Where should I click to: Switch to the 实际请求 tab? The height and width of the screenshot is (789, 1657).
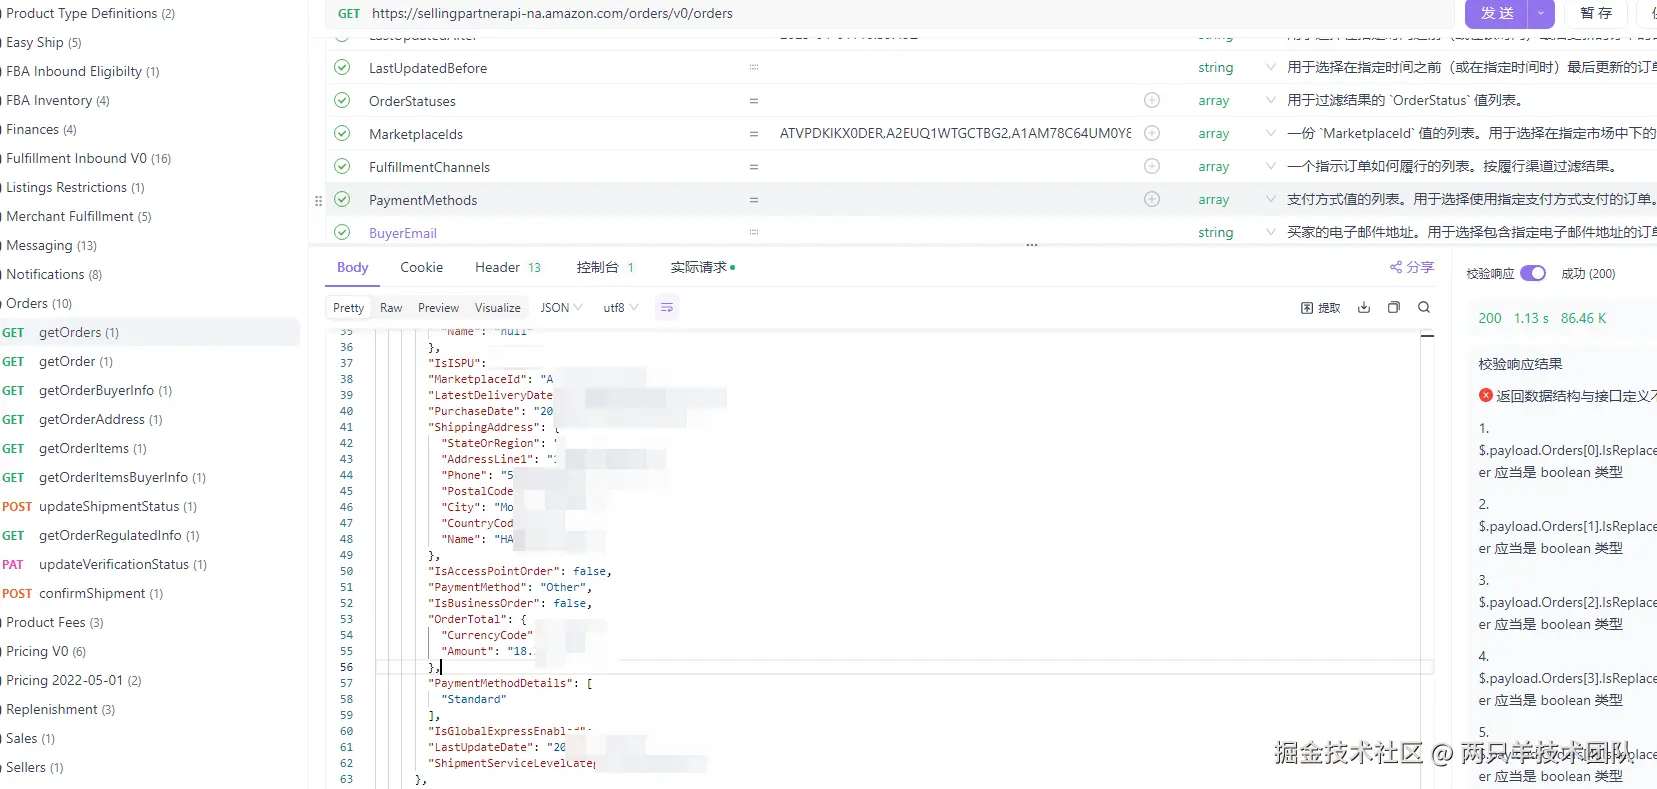click(702, 267)
